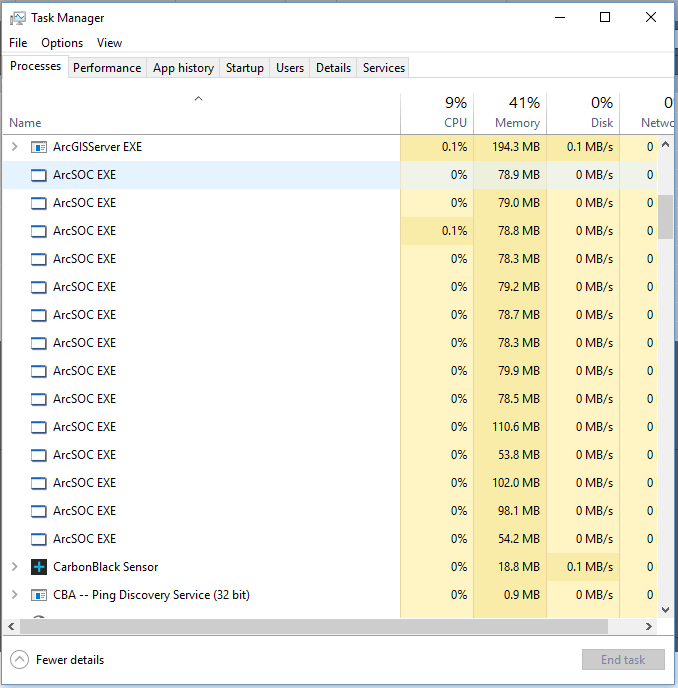Switch to the Performance tab
The width and height of the screenshot is (678, 688).
click(107, 68)
